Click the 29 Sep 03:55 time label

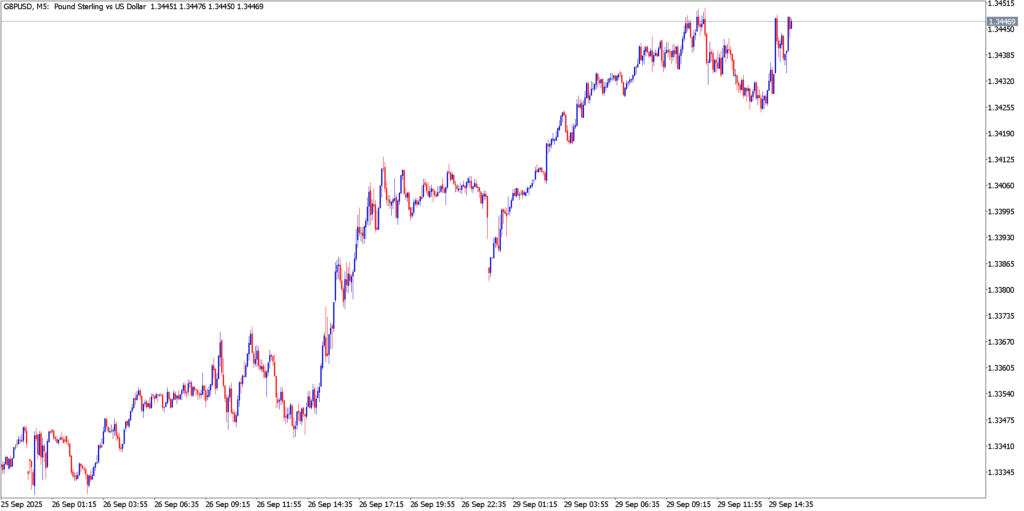point(590,504)
